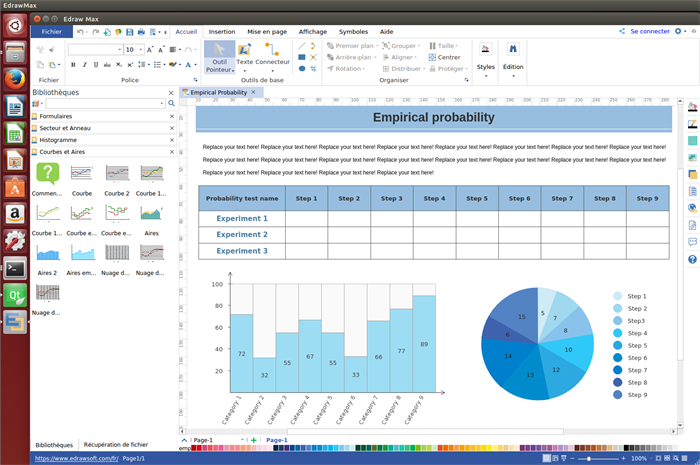Open Firefox from the Ubuntu dock
The width and height of the screenshot is (700, 465).
15,79
